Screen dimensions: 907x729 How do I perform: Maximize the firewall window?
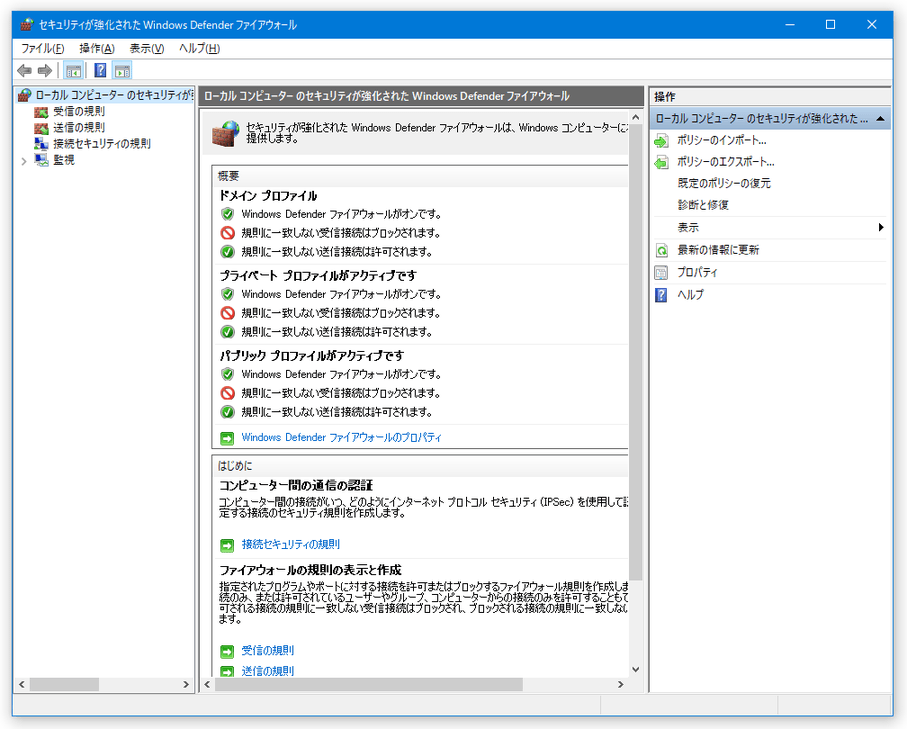(830, 24)
